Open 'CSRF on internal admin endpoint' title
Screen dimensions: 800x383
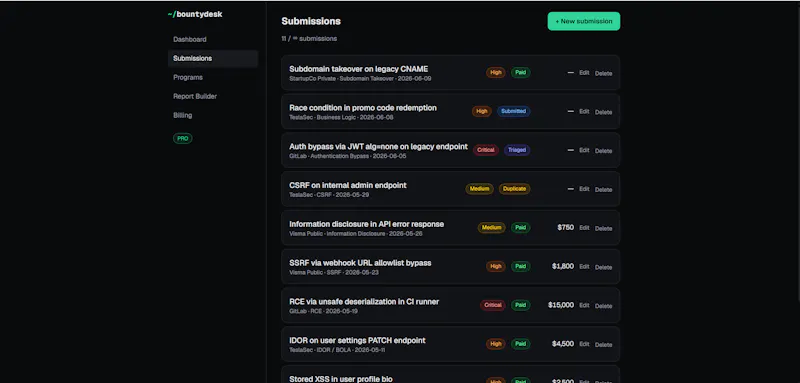pyautogui.click(x=348, y=185)
